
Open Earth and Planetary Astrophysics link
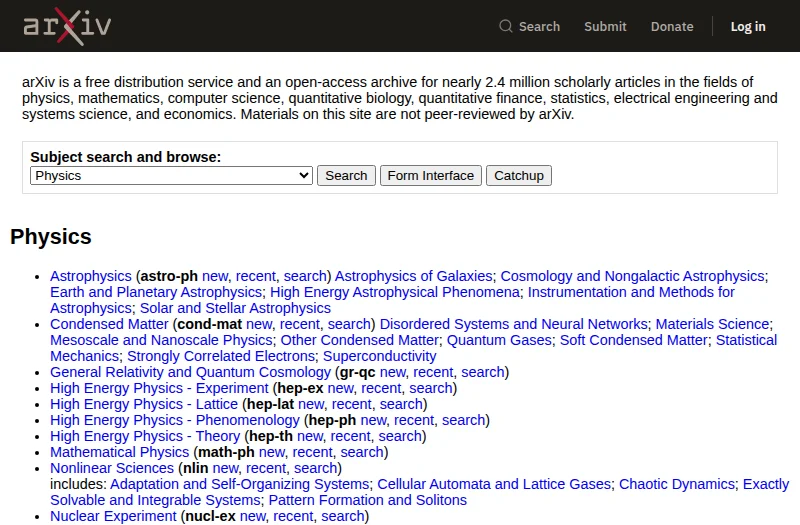[x=156, y=292]
